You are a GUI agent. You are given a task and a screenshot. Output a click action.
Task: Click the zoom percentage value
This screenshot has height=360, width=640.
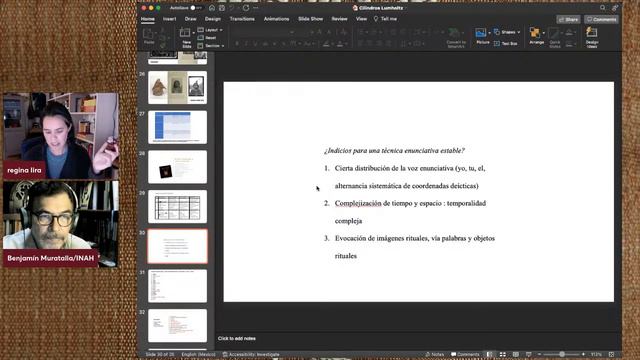pyautogui.click(x=596, y=354)
